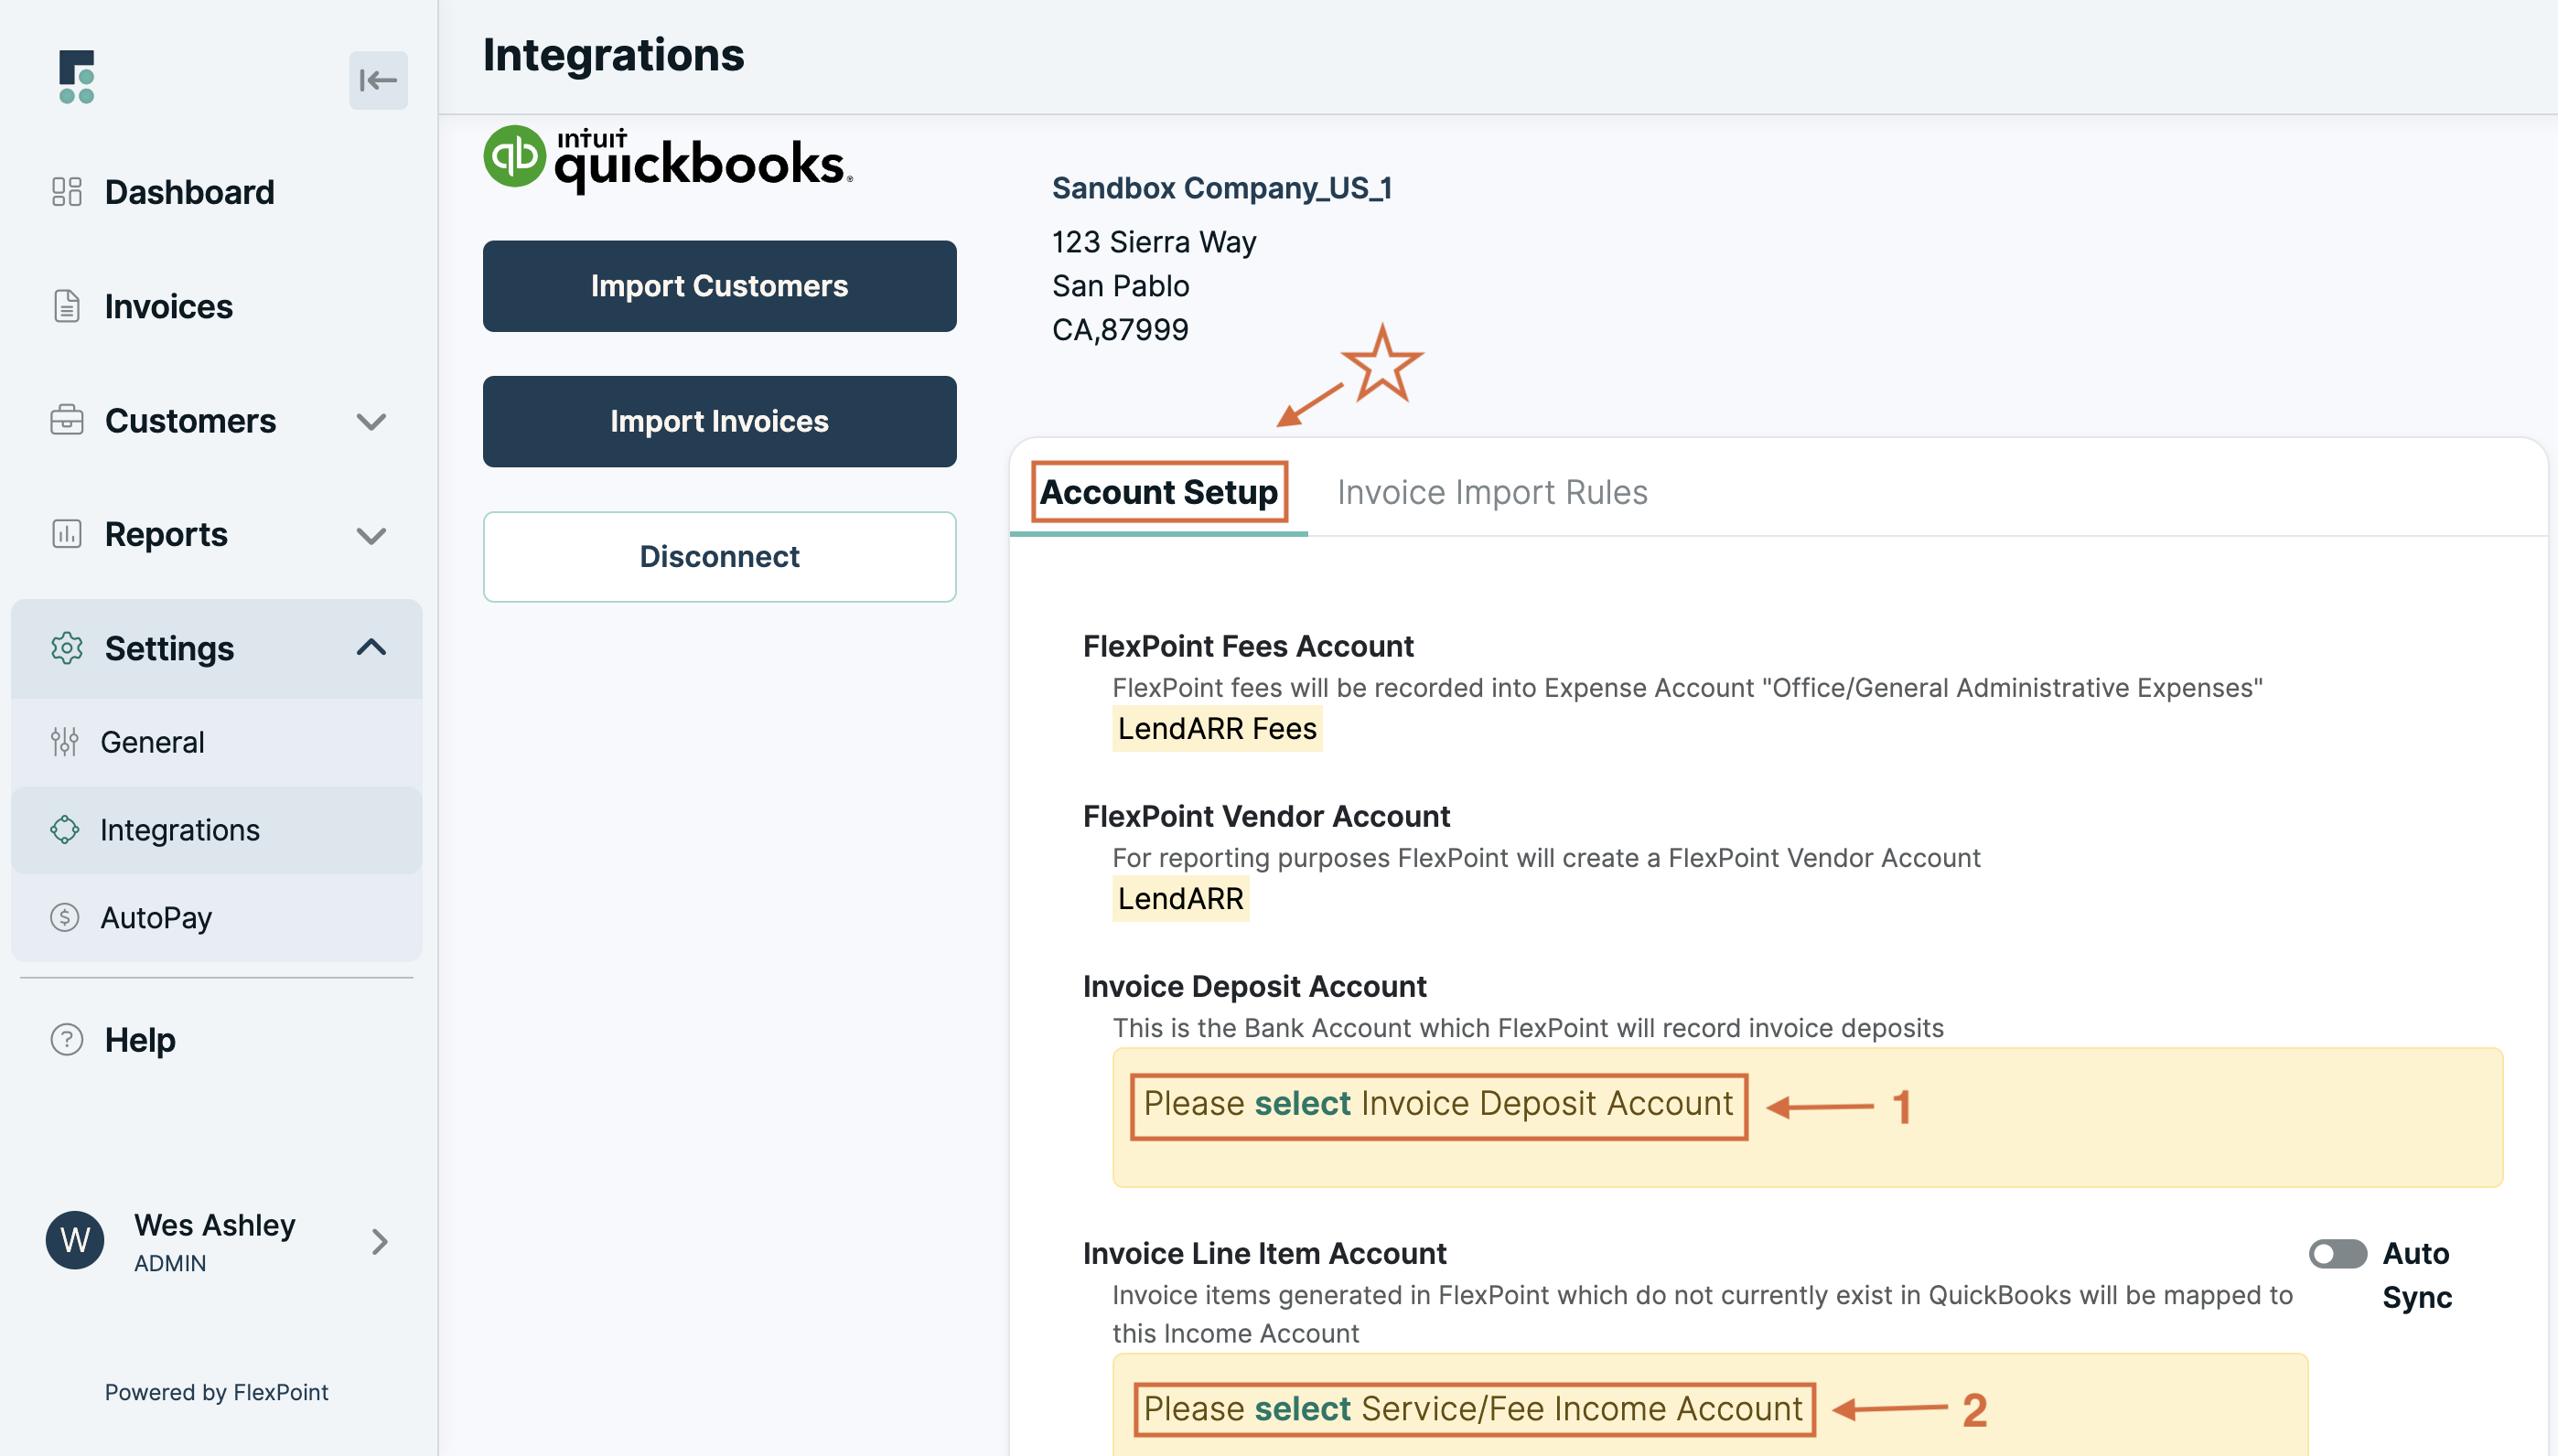Click the Import Customers button
Screen dimensions: 2558x1456
719,286
